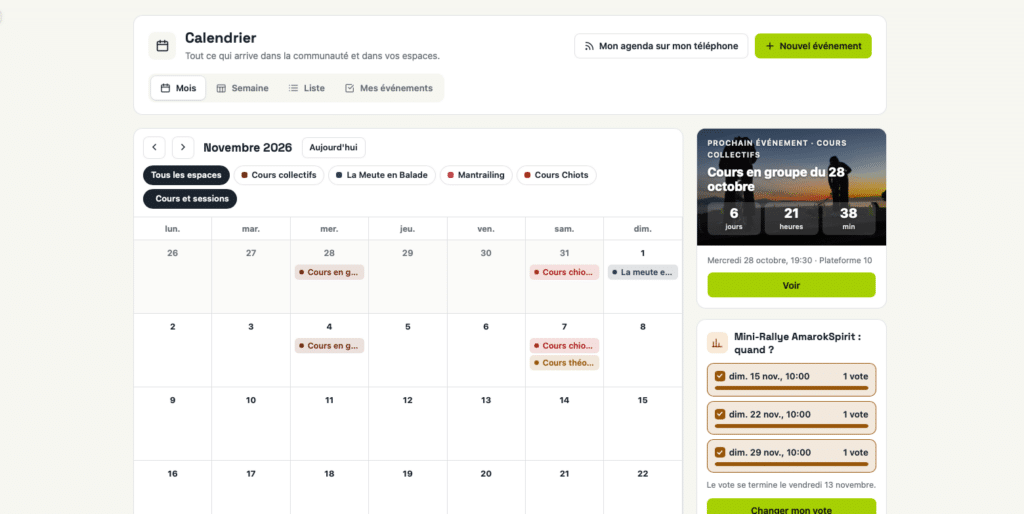Toggle vote for dim. 22 nov., 10:00
The image size is (1024, 514).
click(792, 417)
